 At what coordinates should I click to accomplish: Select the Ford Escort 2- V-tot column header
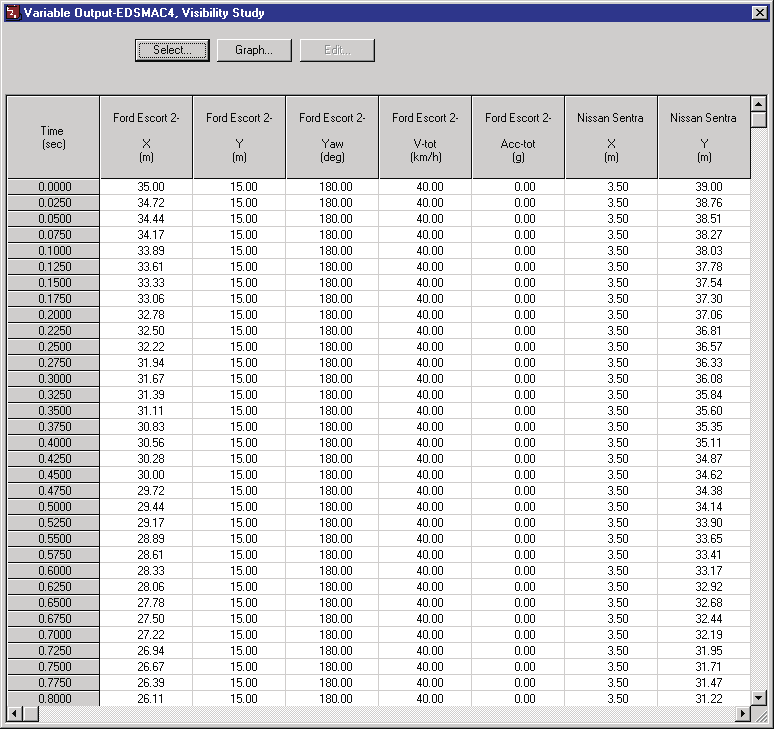click(x=425, y=137)
